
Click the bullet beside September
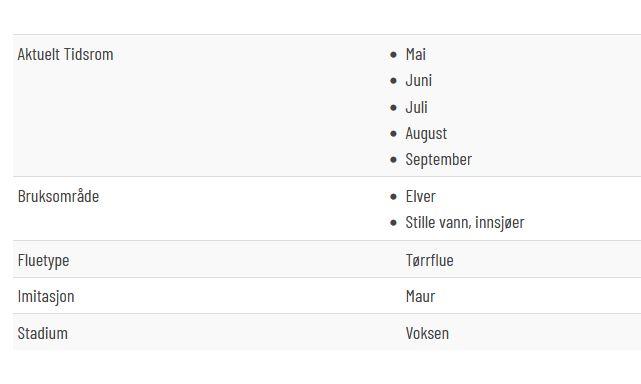point(393,159)
